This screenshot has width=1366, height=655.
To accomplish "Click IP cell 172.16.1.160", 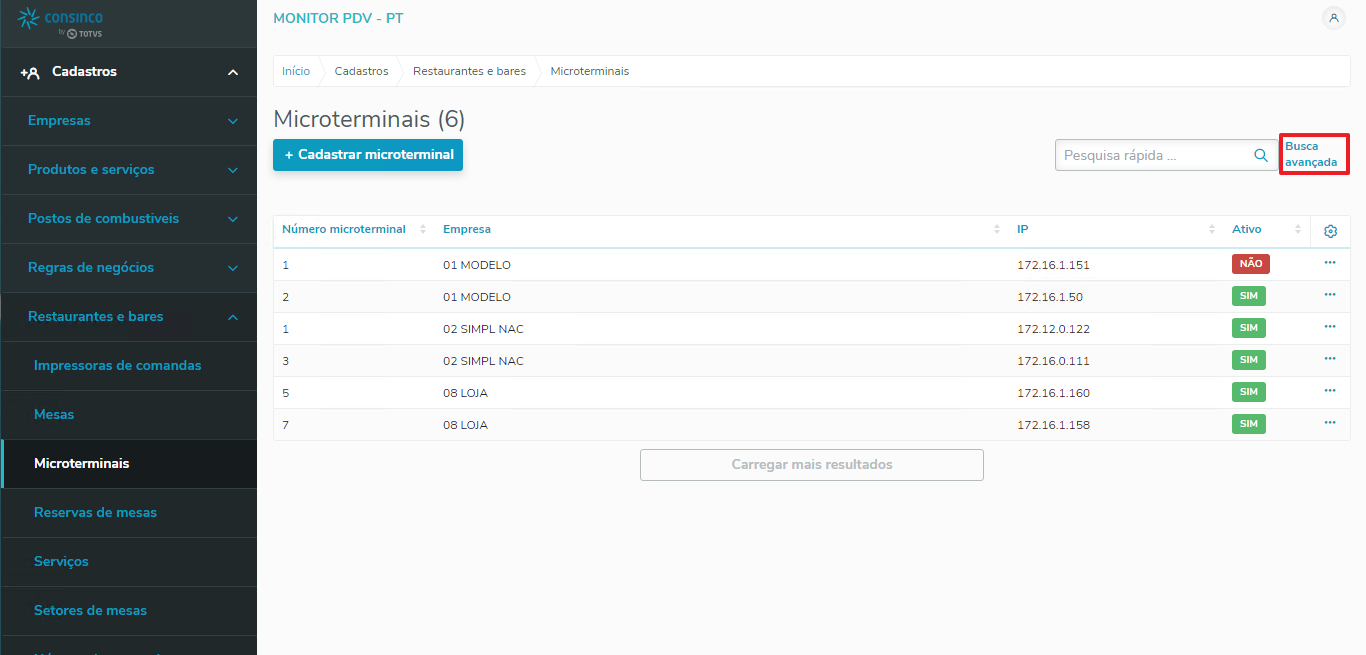I will click(x=1053, y=393).
